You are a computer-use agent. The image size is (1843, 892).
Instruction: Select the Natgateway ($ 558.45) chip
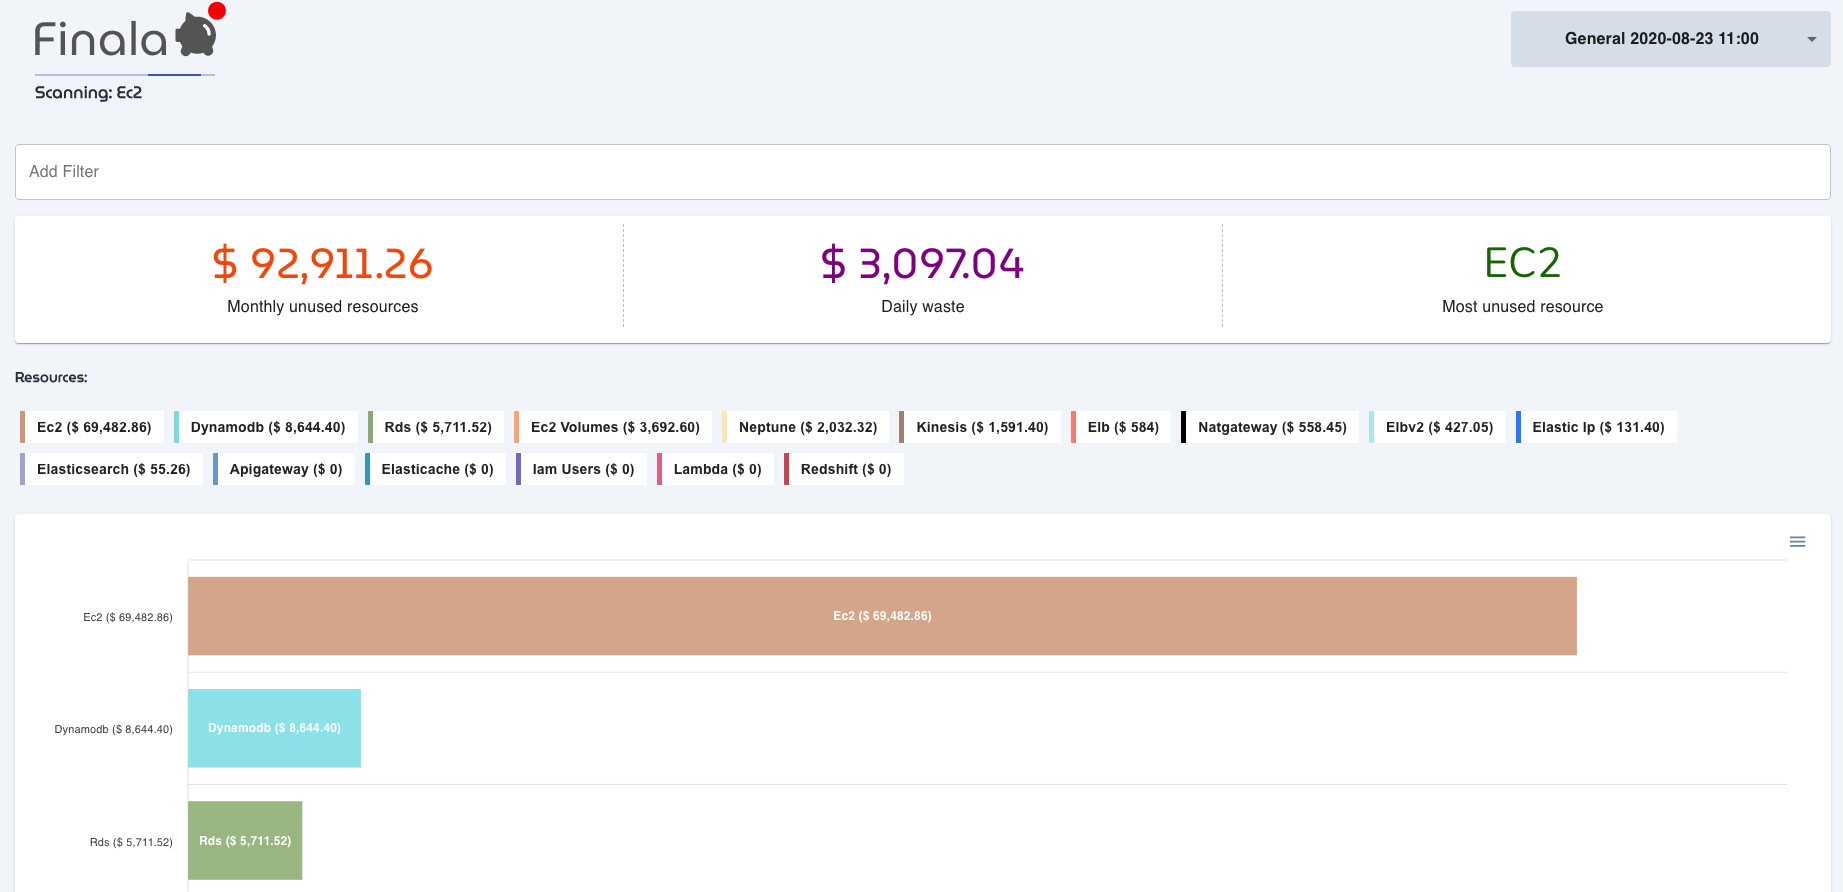(1271, 427)
